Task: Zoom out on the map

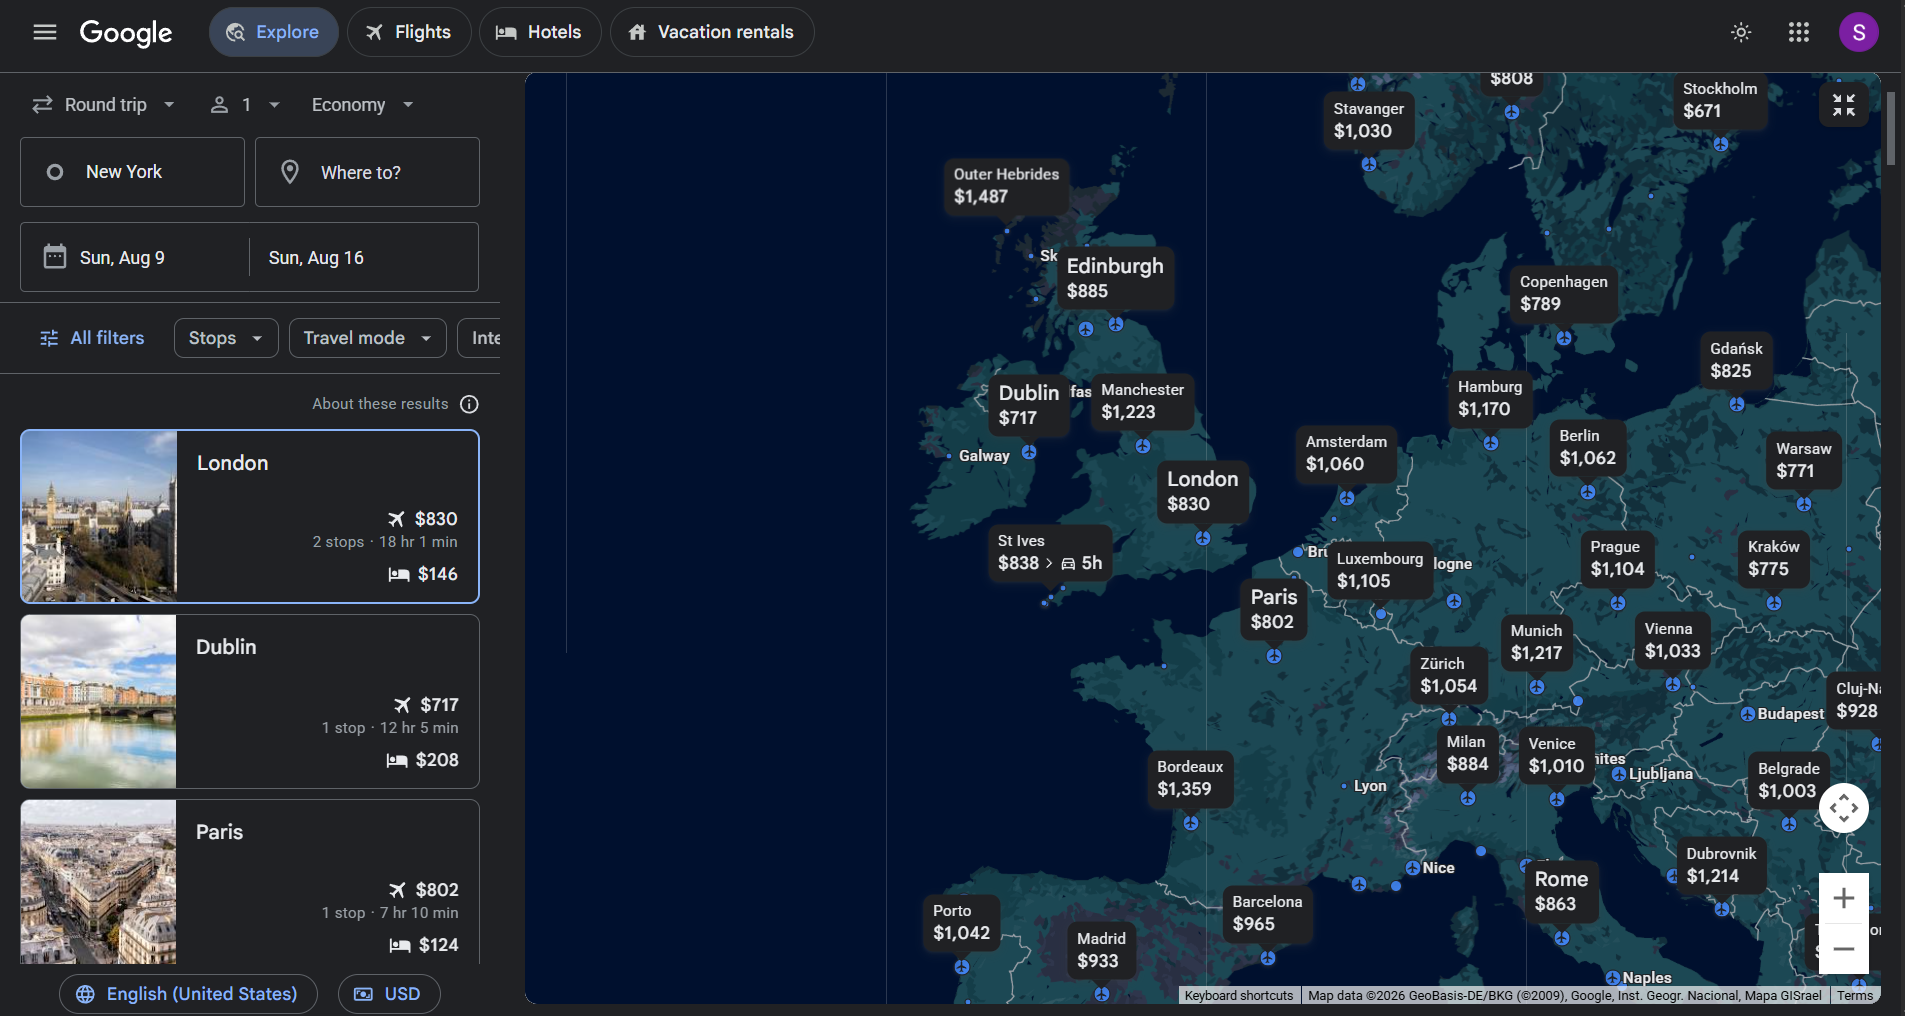Action: [1844, 948]
